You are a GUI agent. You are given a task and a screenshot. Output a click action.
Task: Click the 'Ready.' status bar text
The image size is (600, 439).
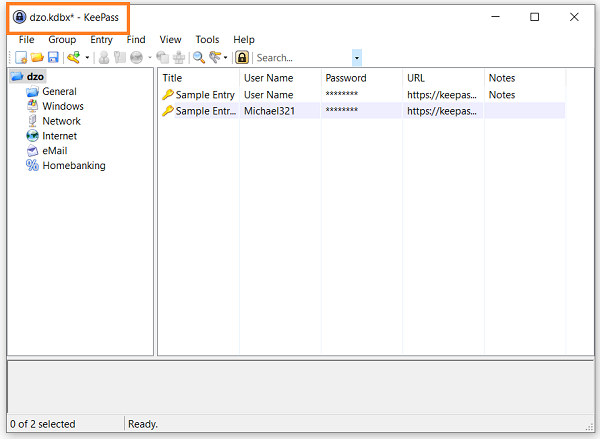point(143,424)
